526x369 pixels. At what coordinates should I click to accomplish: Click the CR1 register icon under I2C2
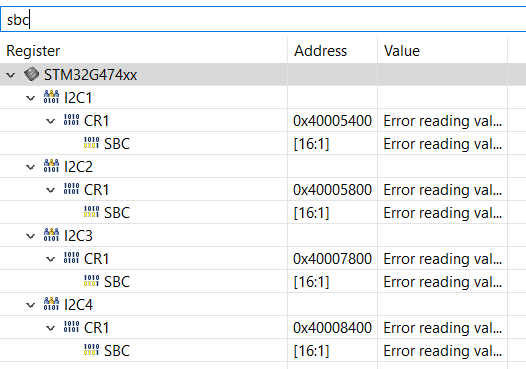click(71, 189)
